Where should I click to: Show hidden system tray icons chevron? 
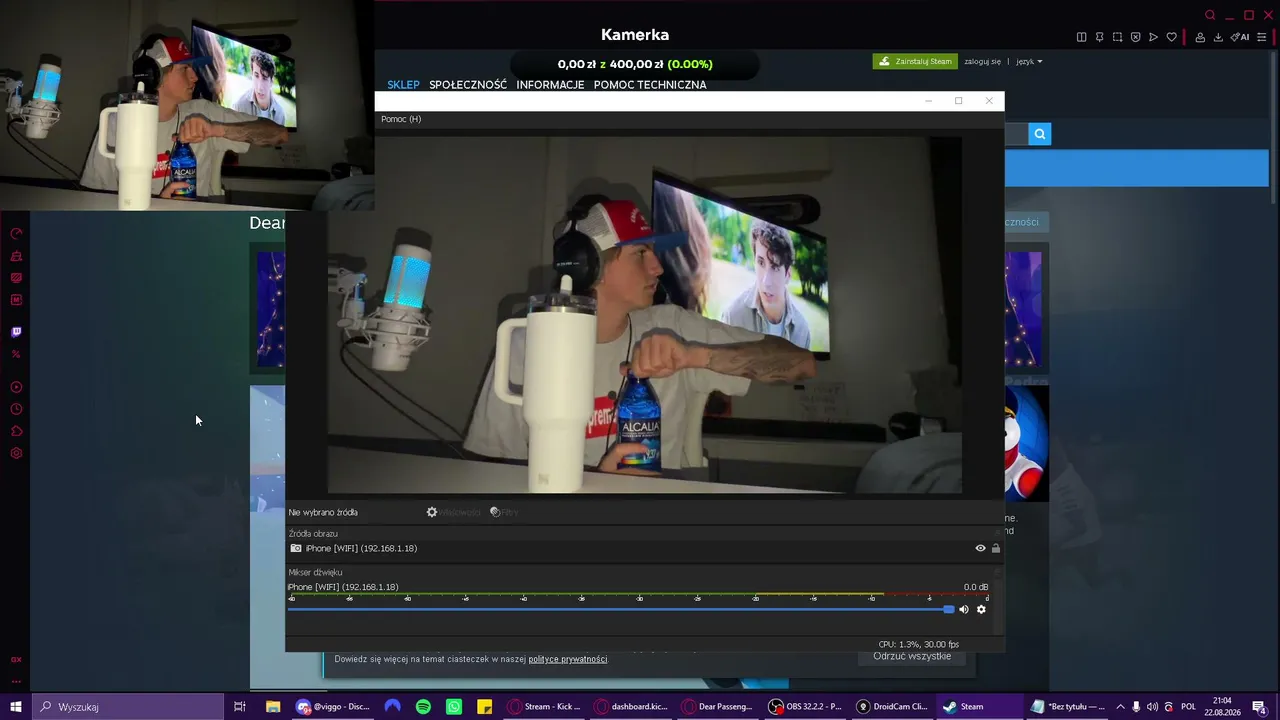(x=1120, y=707)
